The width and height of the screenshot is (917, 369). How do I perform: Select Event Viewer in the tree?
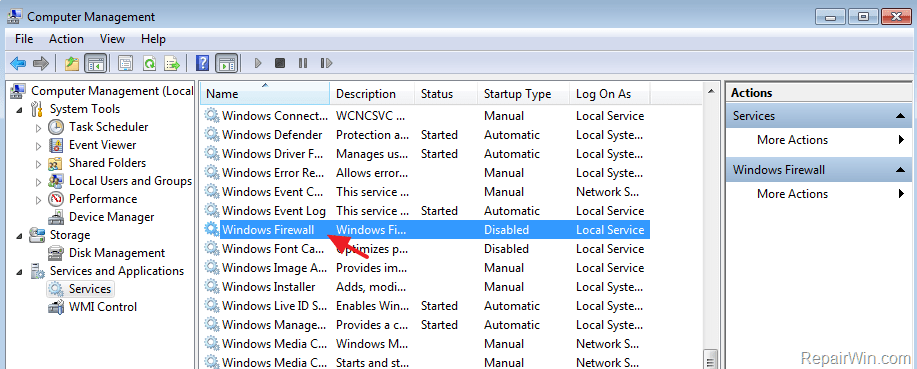coord(102,145)
